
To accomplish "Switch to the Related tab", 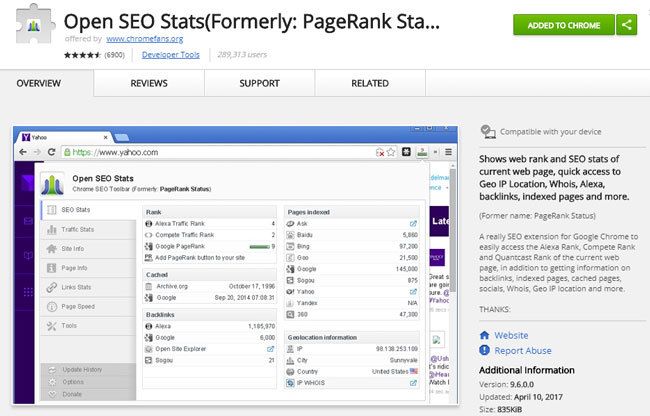I will 370,83.
